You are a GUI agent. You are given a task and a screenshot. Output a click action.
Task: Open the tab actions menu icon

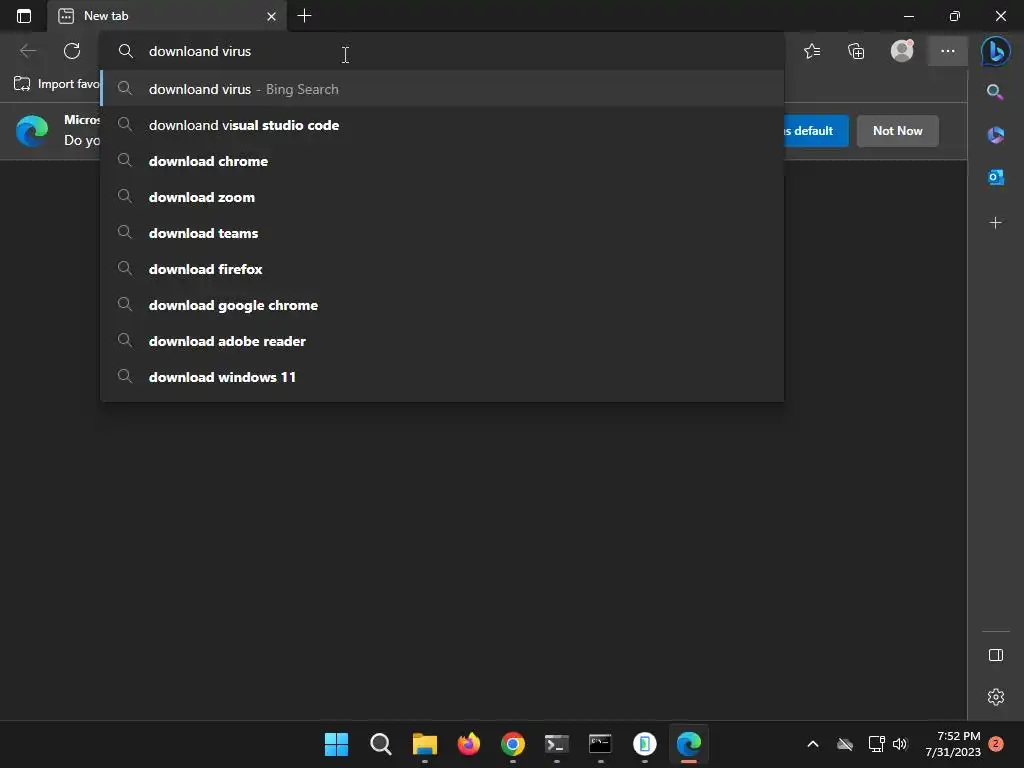click(x=24, y=16)
